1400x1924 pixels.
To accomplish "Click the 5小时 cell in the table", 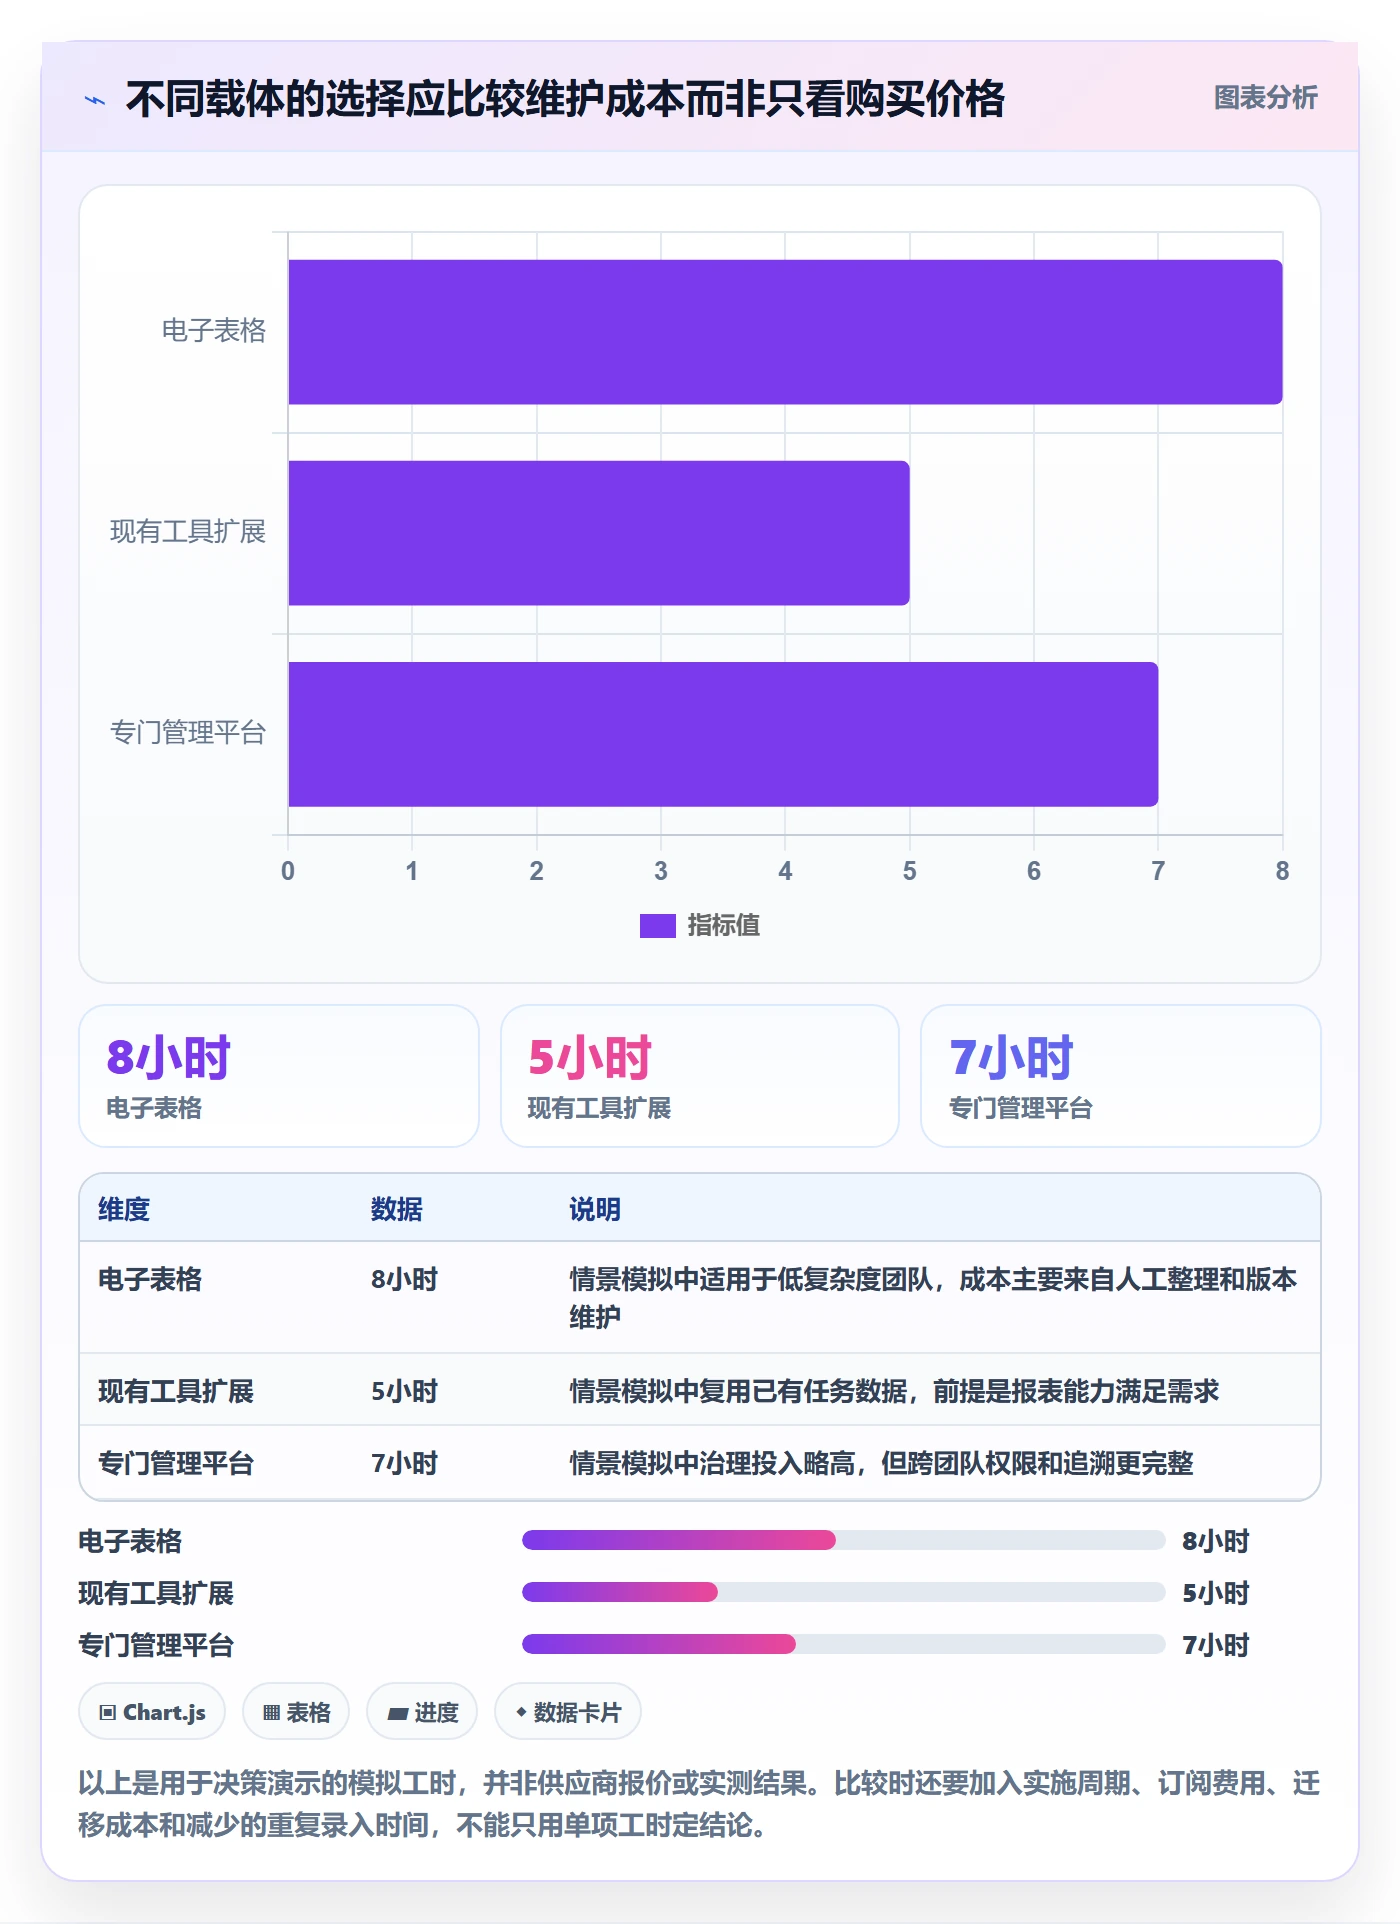I will 405,1391.
